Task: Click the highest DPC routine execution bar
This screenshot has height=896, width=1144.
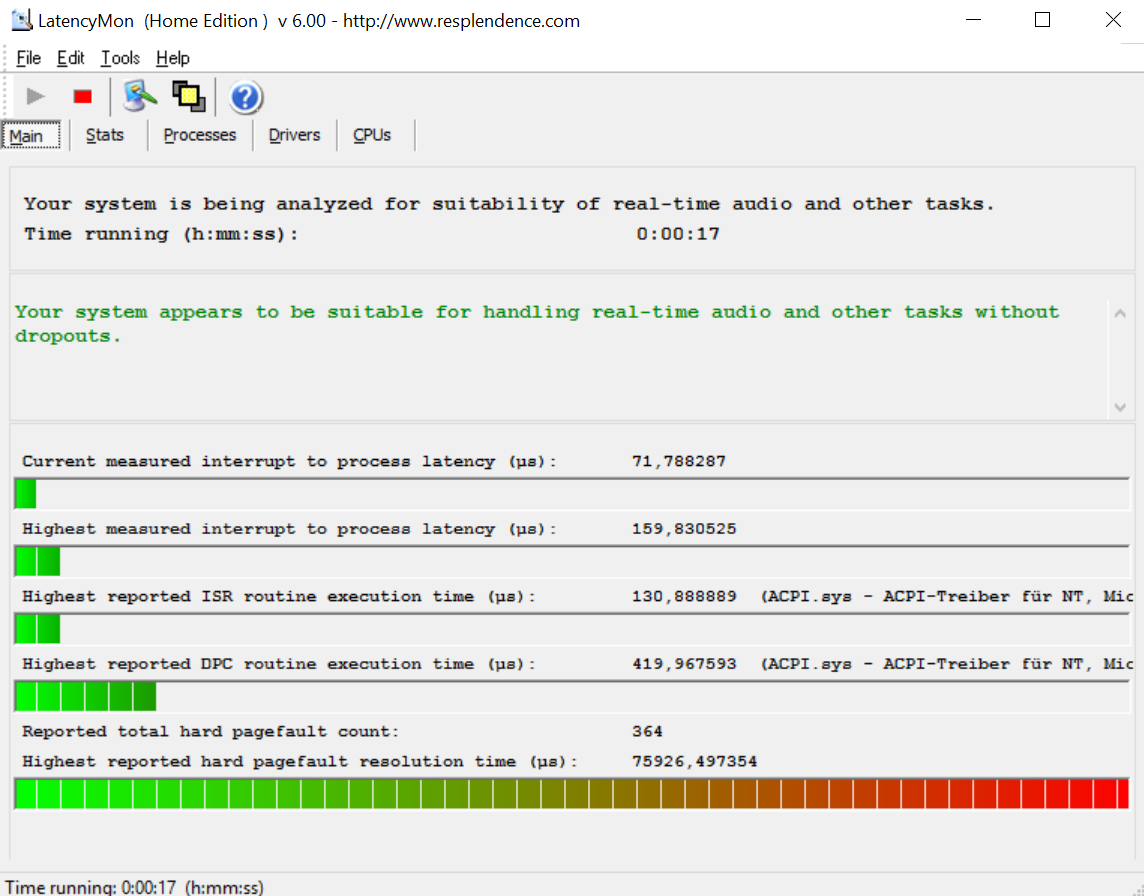Action: pyautogui.click(x=572, y=696)
